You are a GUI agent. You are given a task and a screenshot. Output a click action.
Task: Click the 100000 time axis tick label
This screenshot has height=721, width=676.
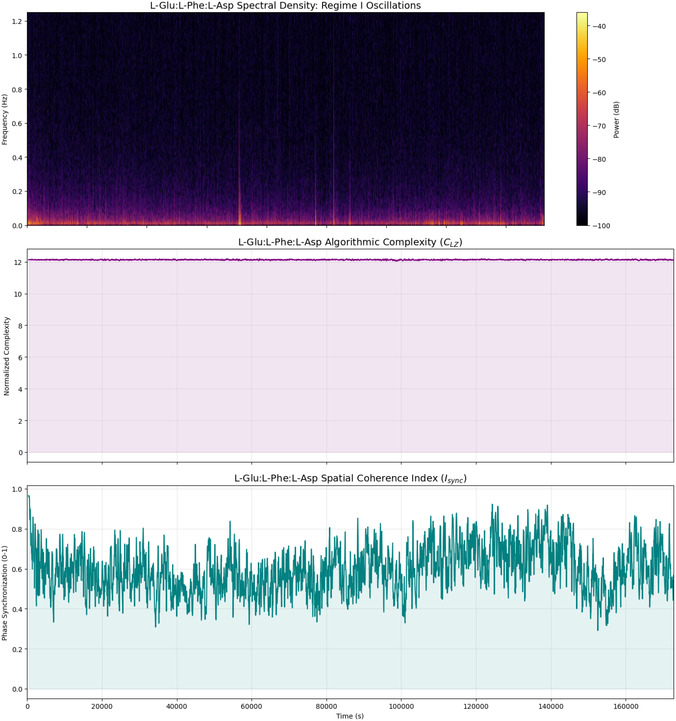(x=401, y=706)
